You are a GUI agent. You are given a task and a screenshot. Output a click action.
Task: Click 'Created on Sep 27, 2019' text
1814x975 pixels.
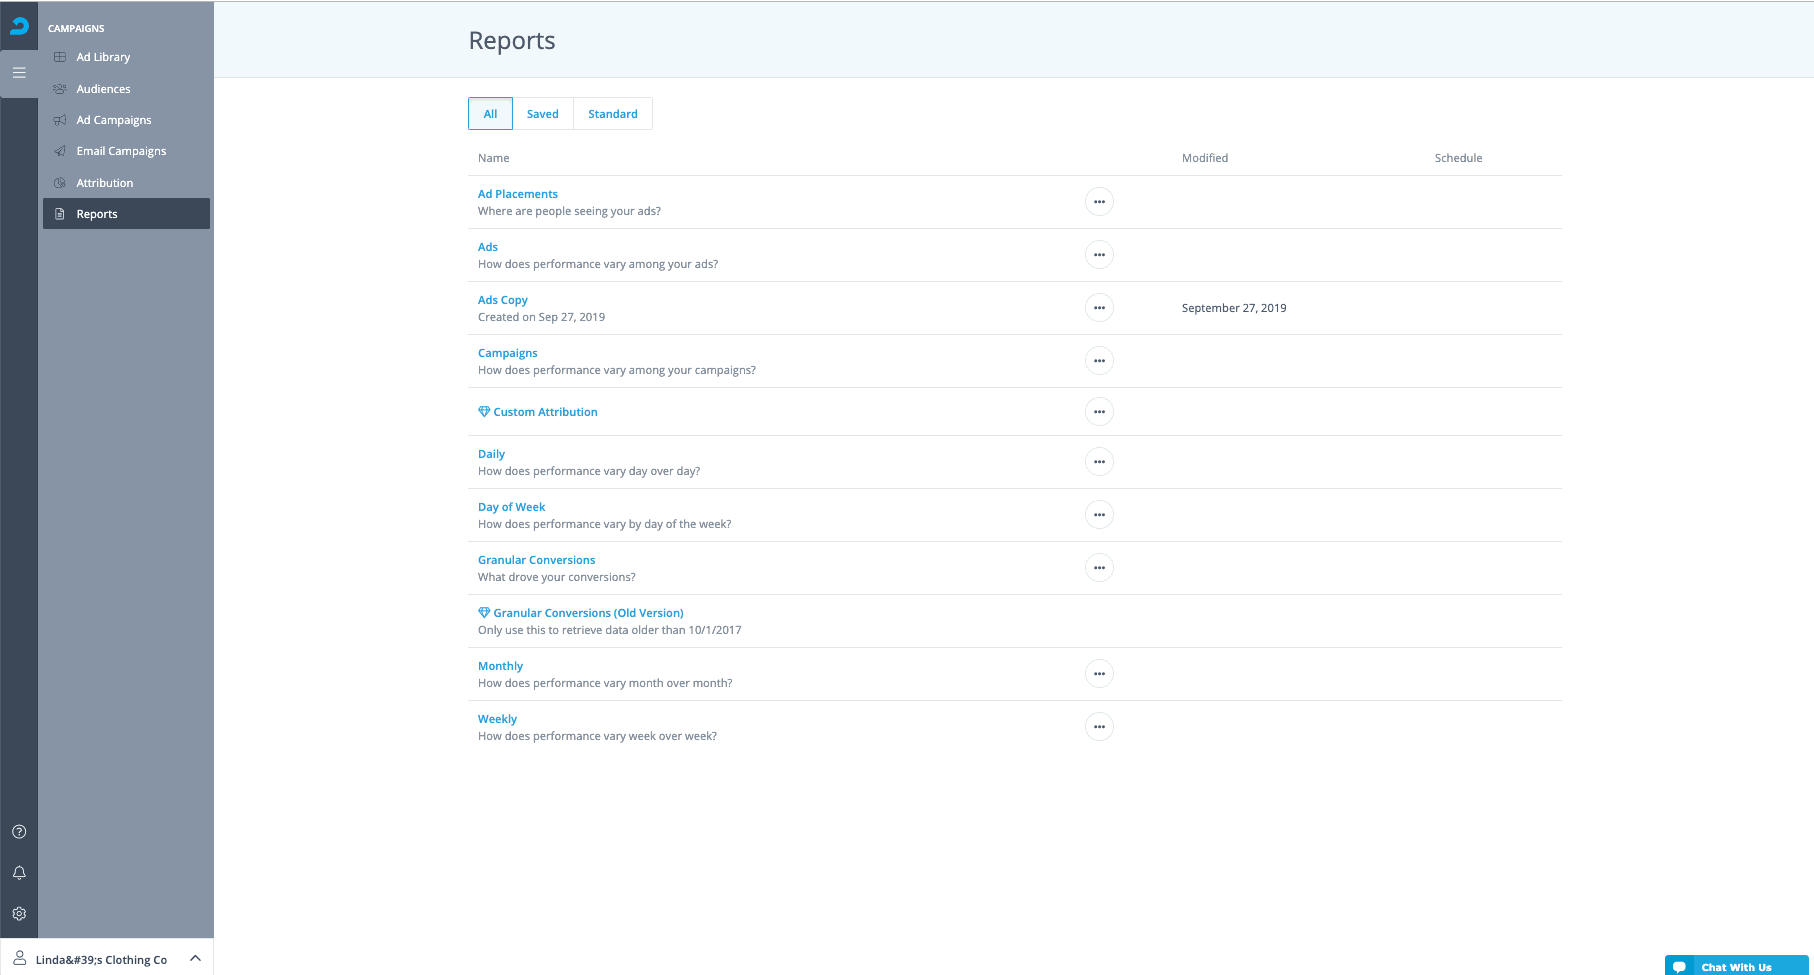click(541, 317)
